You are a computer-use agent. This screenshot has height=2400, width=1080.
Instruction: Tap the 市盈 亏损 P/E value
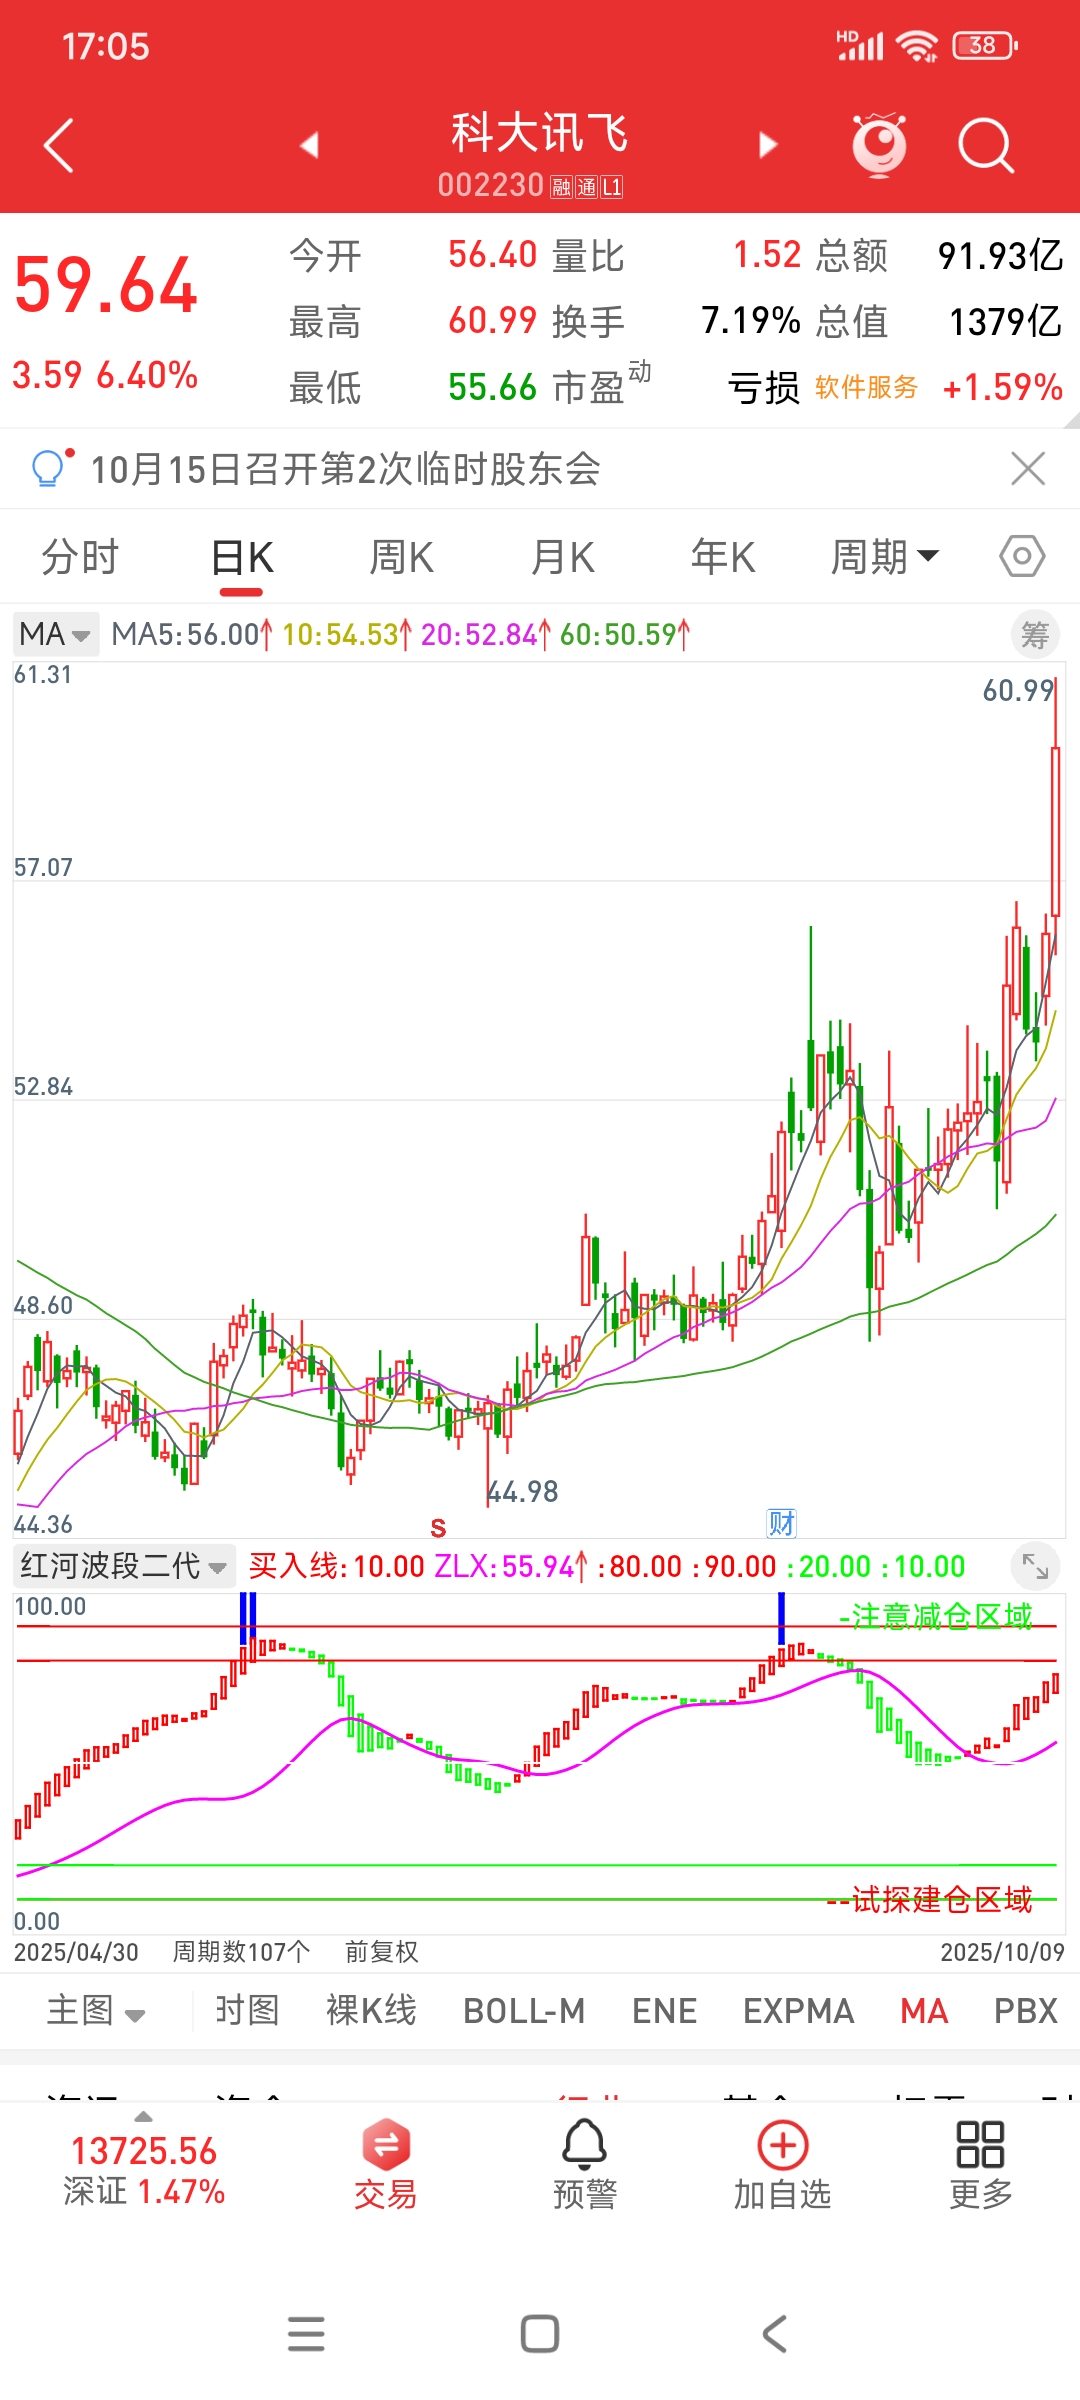pos(764,387)
